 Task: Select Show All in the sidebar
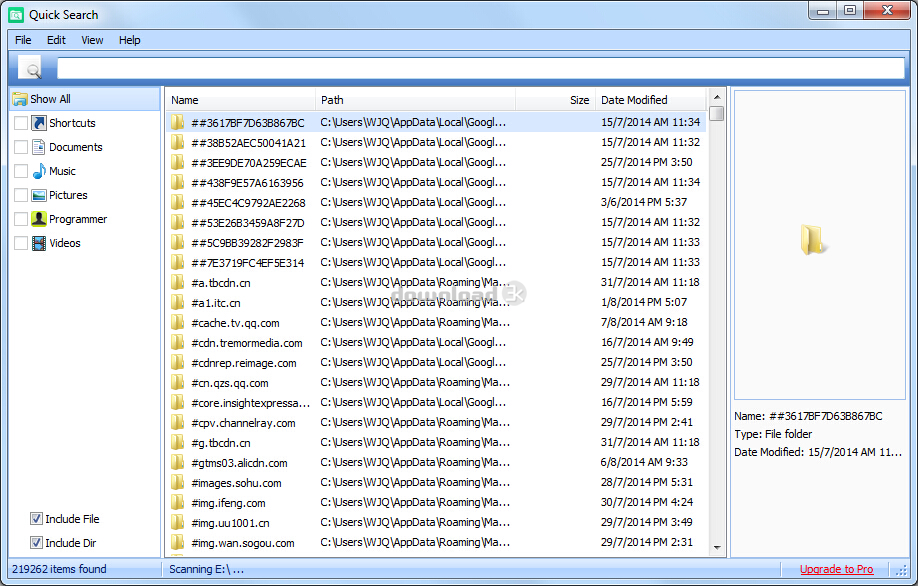(85, 99)
